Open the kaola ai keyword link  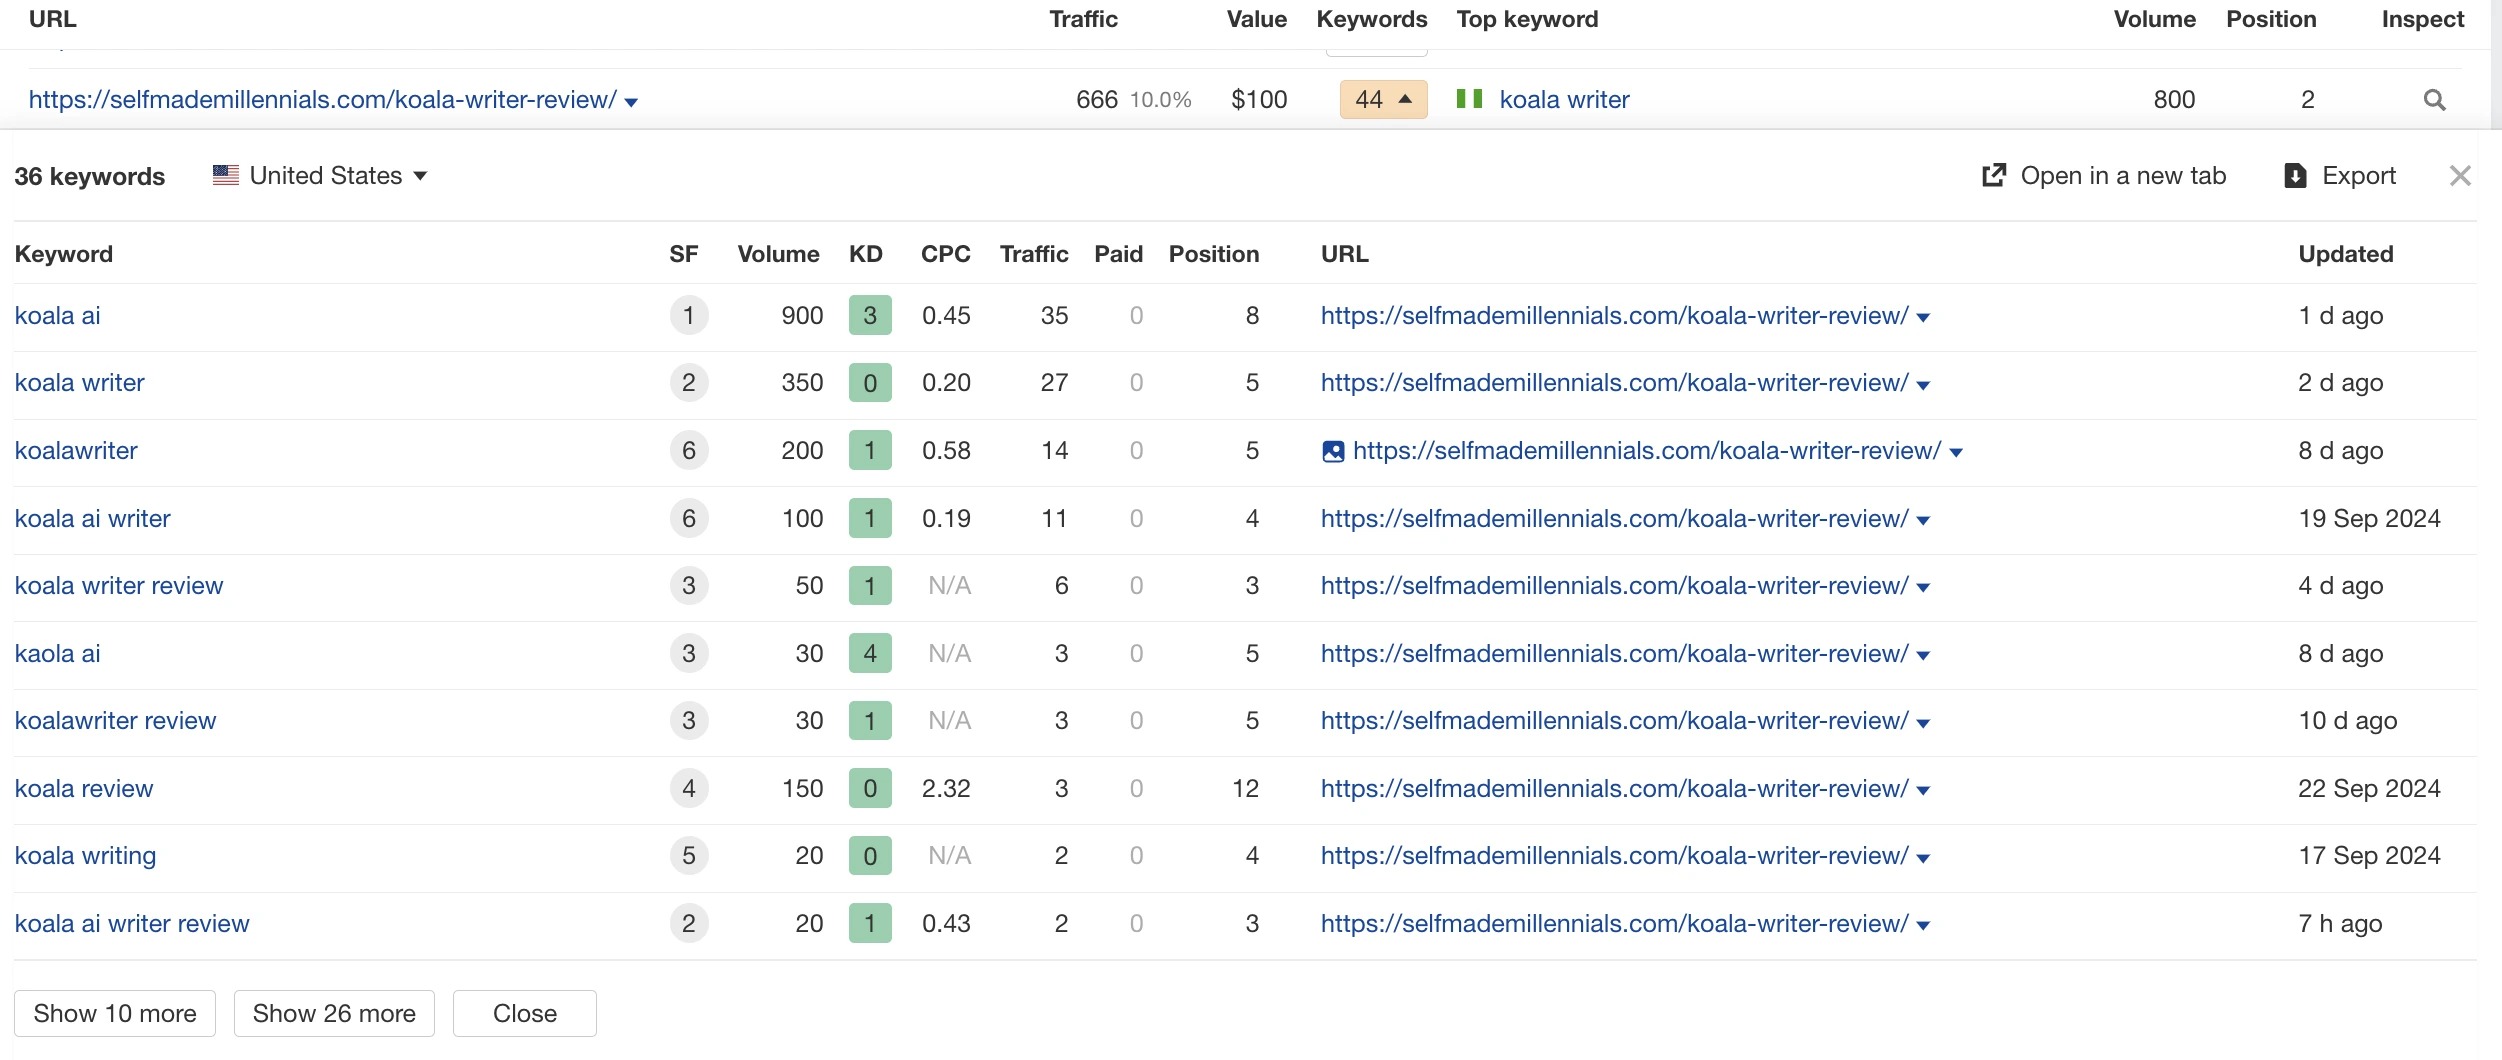[x=57, y=654]
